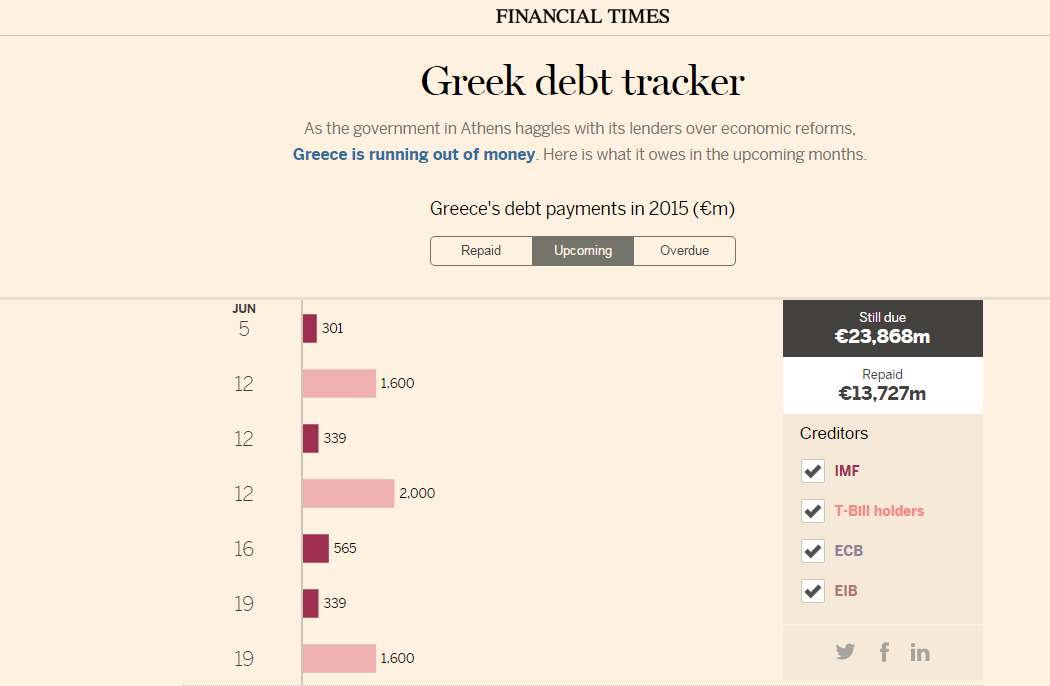Click the Still due €23,868m box
Viewport: 1050px width, 686px height.
click(x=882, y=328)
